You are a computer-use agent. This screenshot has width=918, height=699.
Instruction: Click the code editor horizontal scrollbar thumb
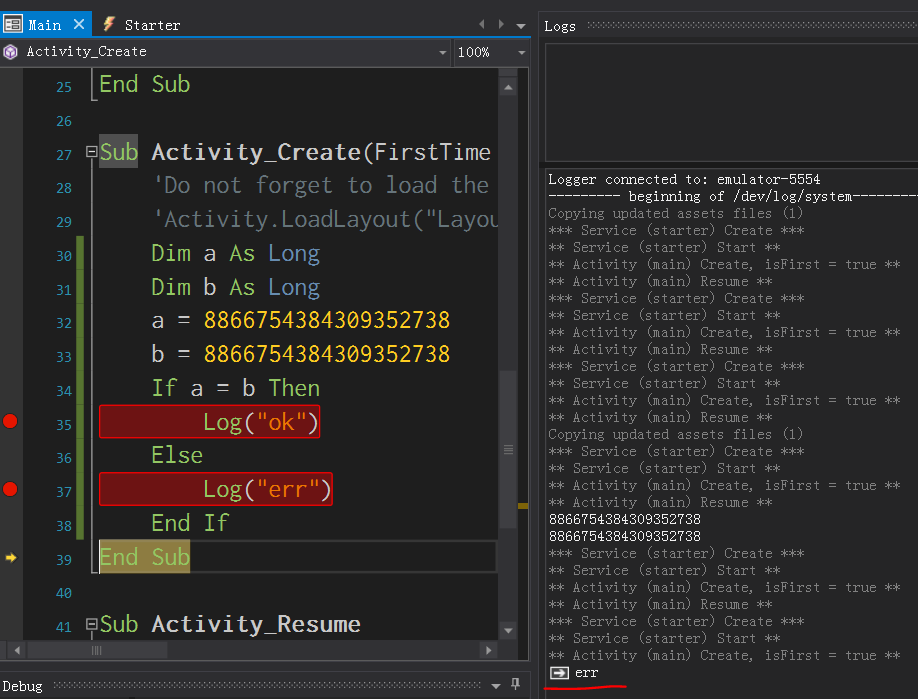[97, 650]
